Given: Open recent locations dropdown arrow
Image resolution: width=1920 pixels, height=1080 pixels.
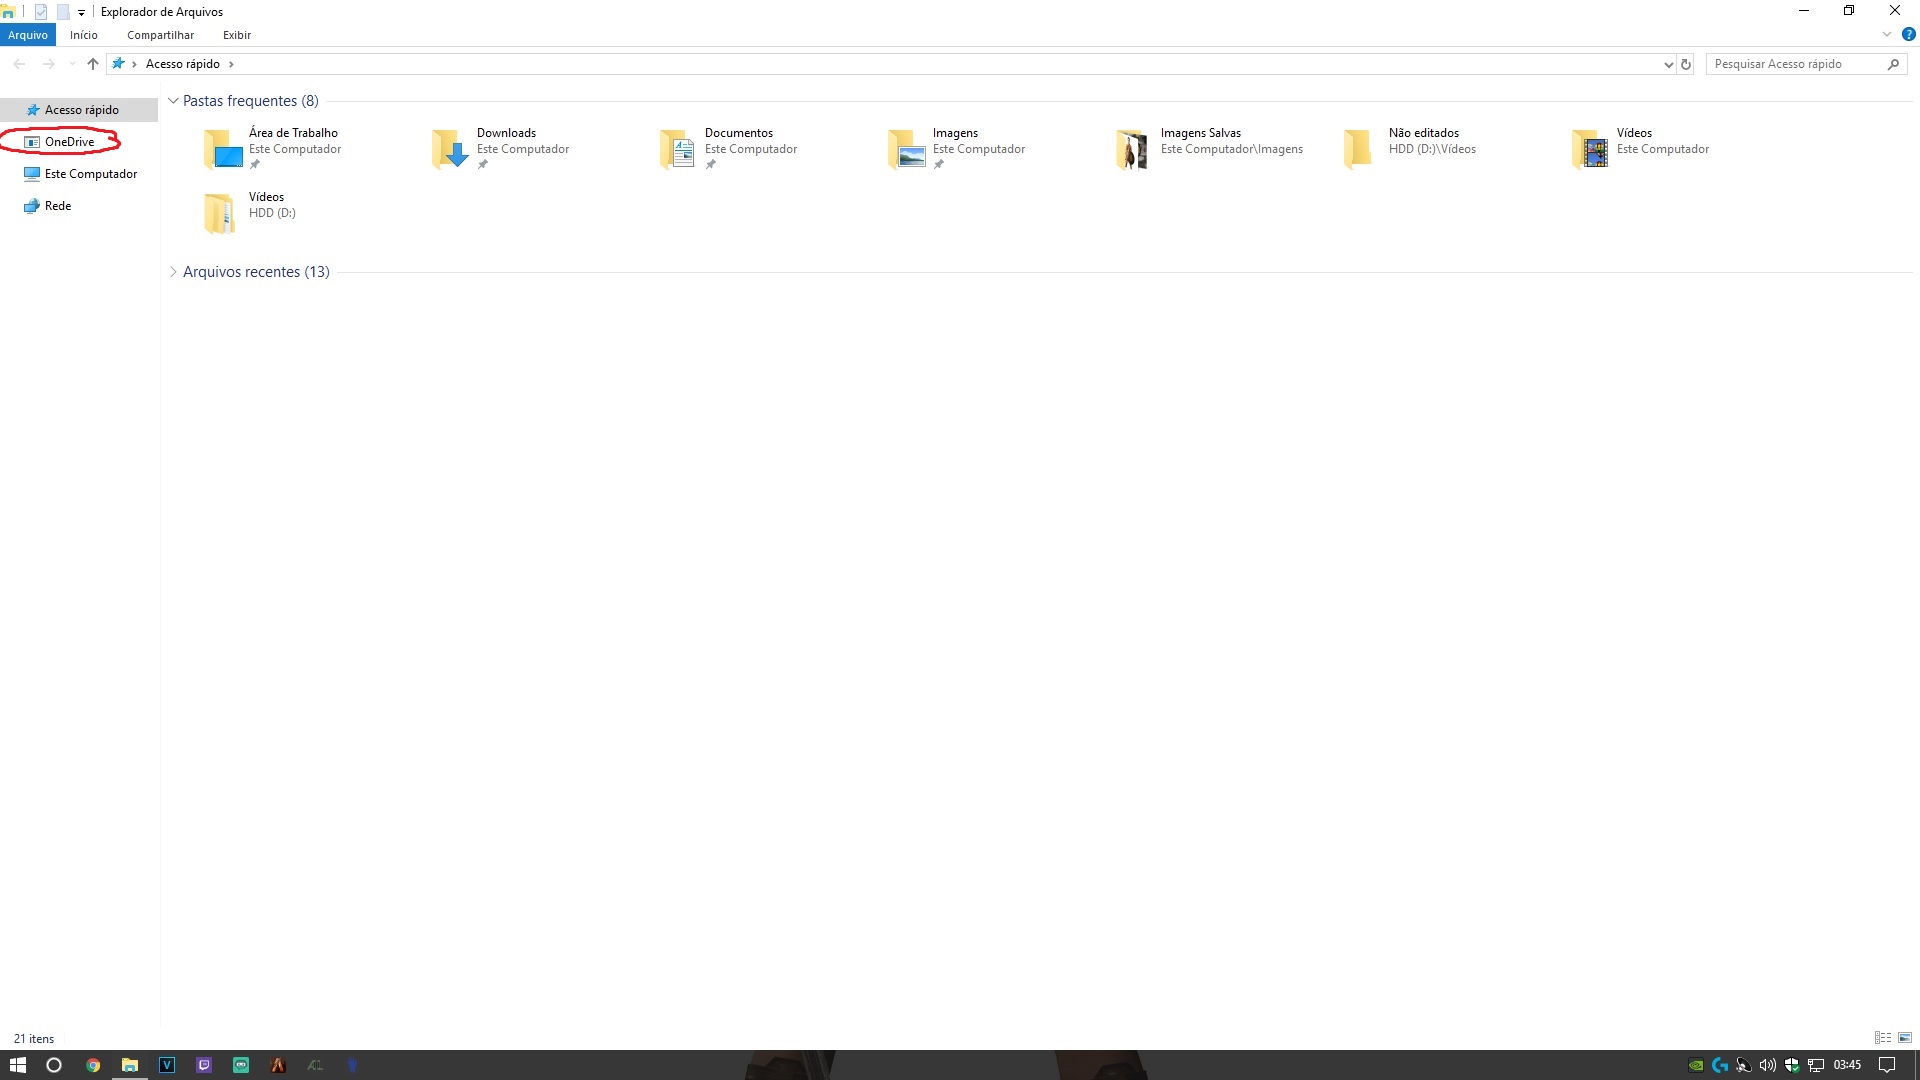Looking at the screenshot, I should pyautogui.click(x=72, y=64).
